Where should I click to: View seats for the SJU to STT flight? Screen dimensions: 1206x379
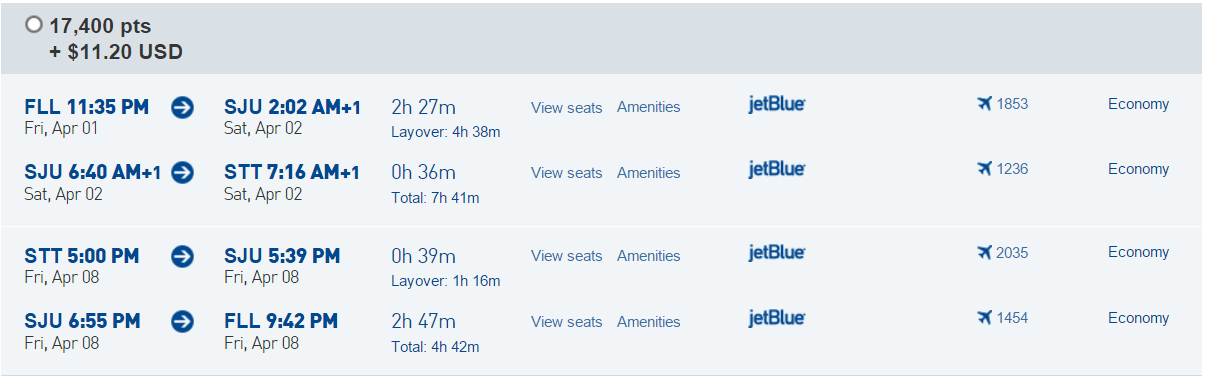(567, 173)
